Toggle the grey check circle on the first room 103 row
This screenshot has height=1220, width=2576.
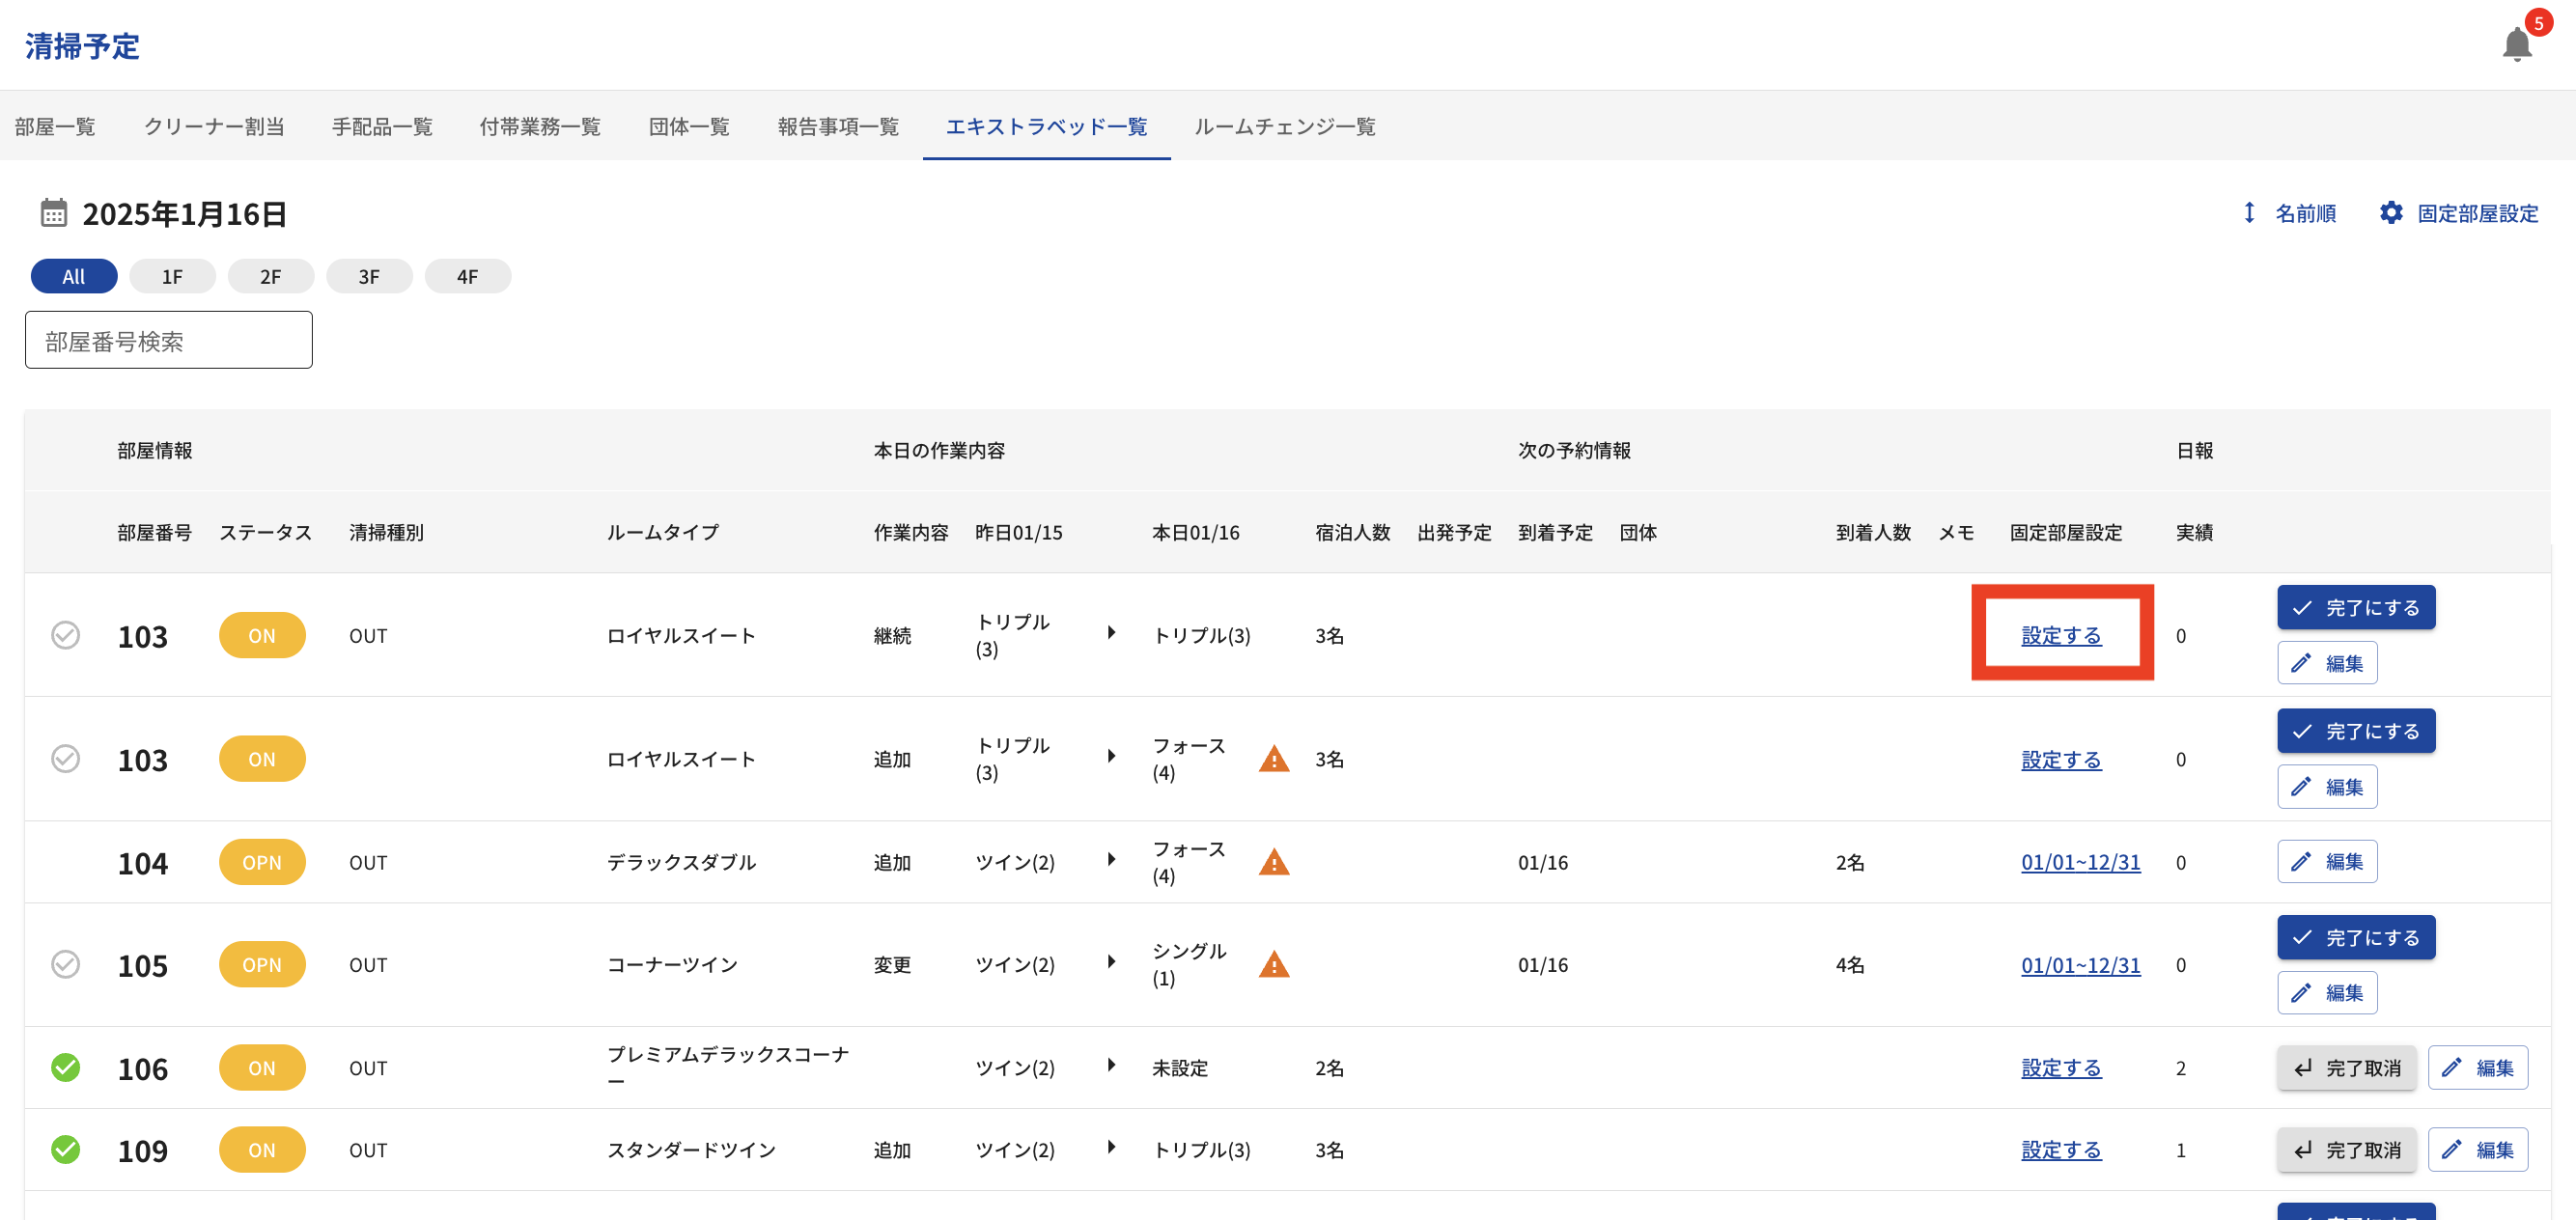[66, 636]
